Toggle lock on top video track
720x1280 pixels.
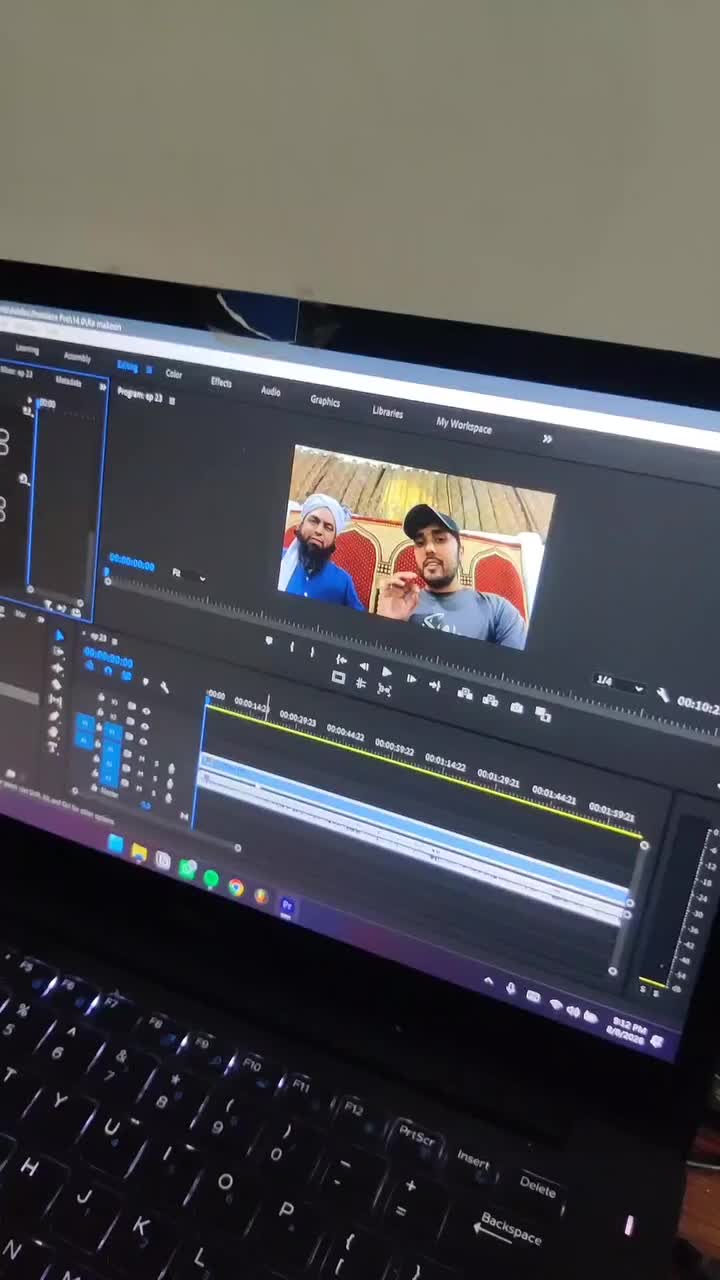101,696
